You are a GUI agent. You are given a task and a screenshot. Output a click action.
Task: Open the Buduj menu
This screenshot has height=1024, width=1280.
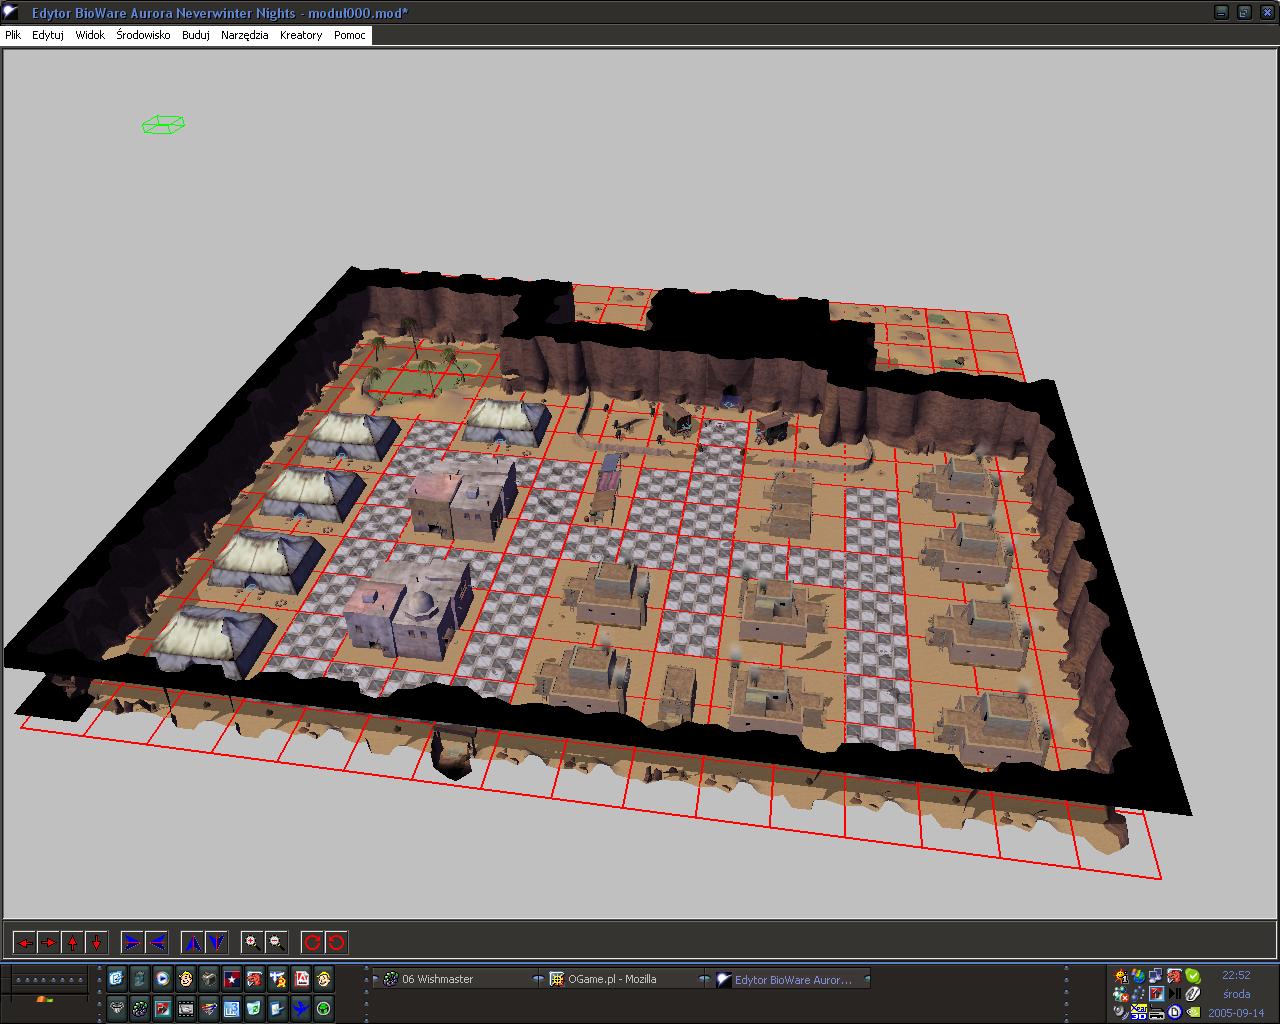click(x=196, y=35)
